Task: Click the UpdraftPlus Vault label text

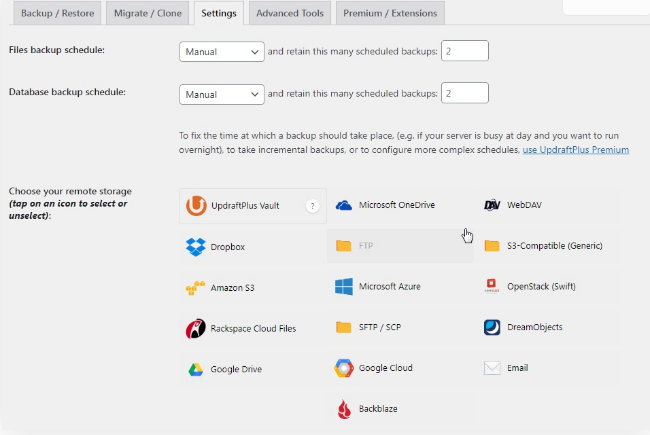Action: pyautogui.click(x=245, y=206)
